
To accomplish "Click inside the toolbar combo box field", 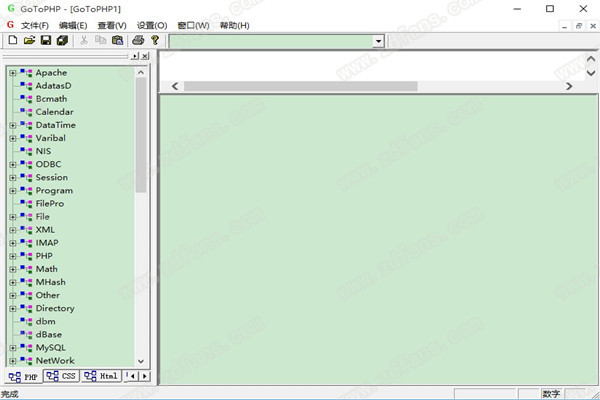I will [x=271, y=41].
